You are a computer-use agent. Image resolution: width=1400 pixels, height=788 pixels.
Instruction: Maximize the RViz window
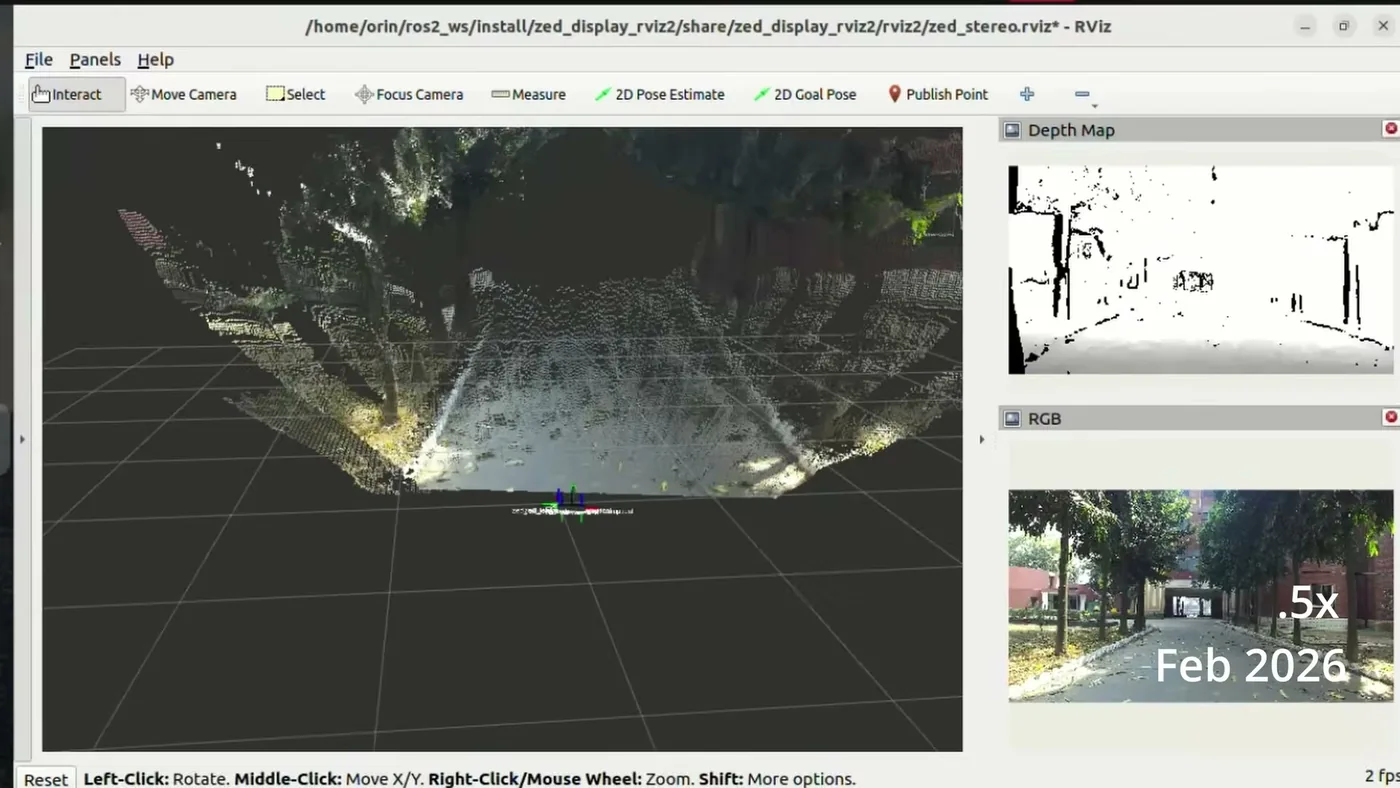[1343, 27]
